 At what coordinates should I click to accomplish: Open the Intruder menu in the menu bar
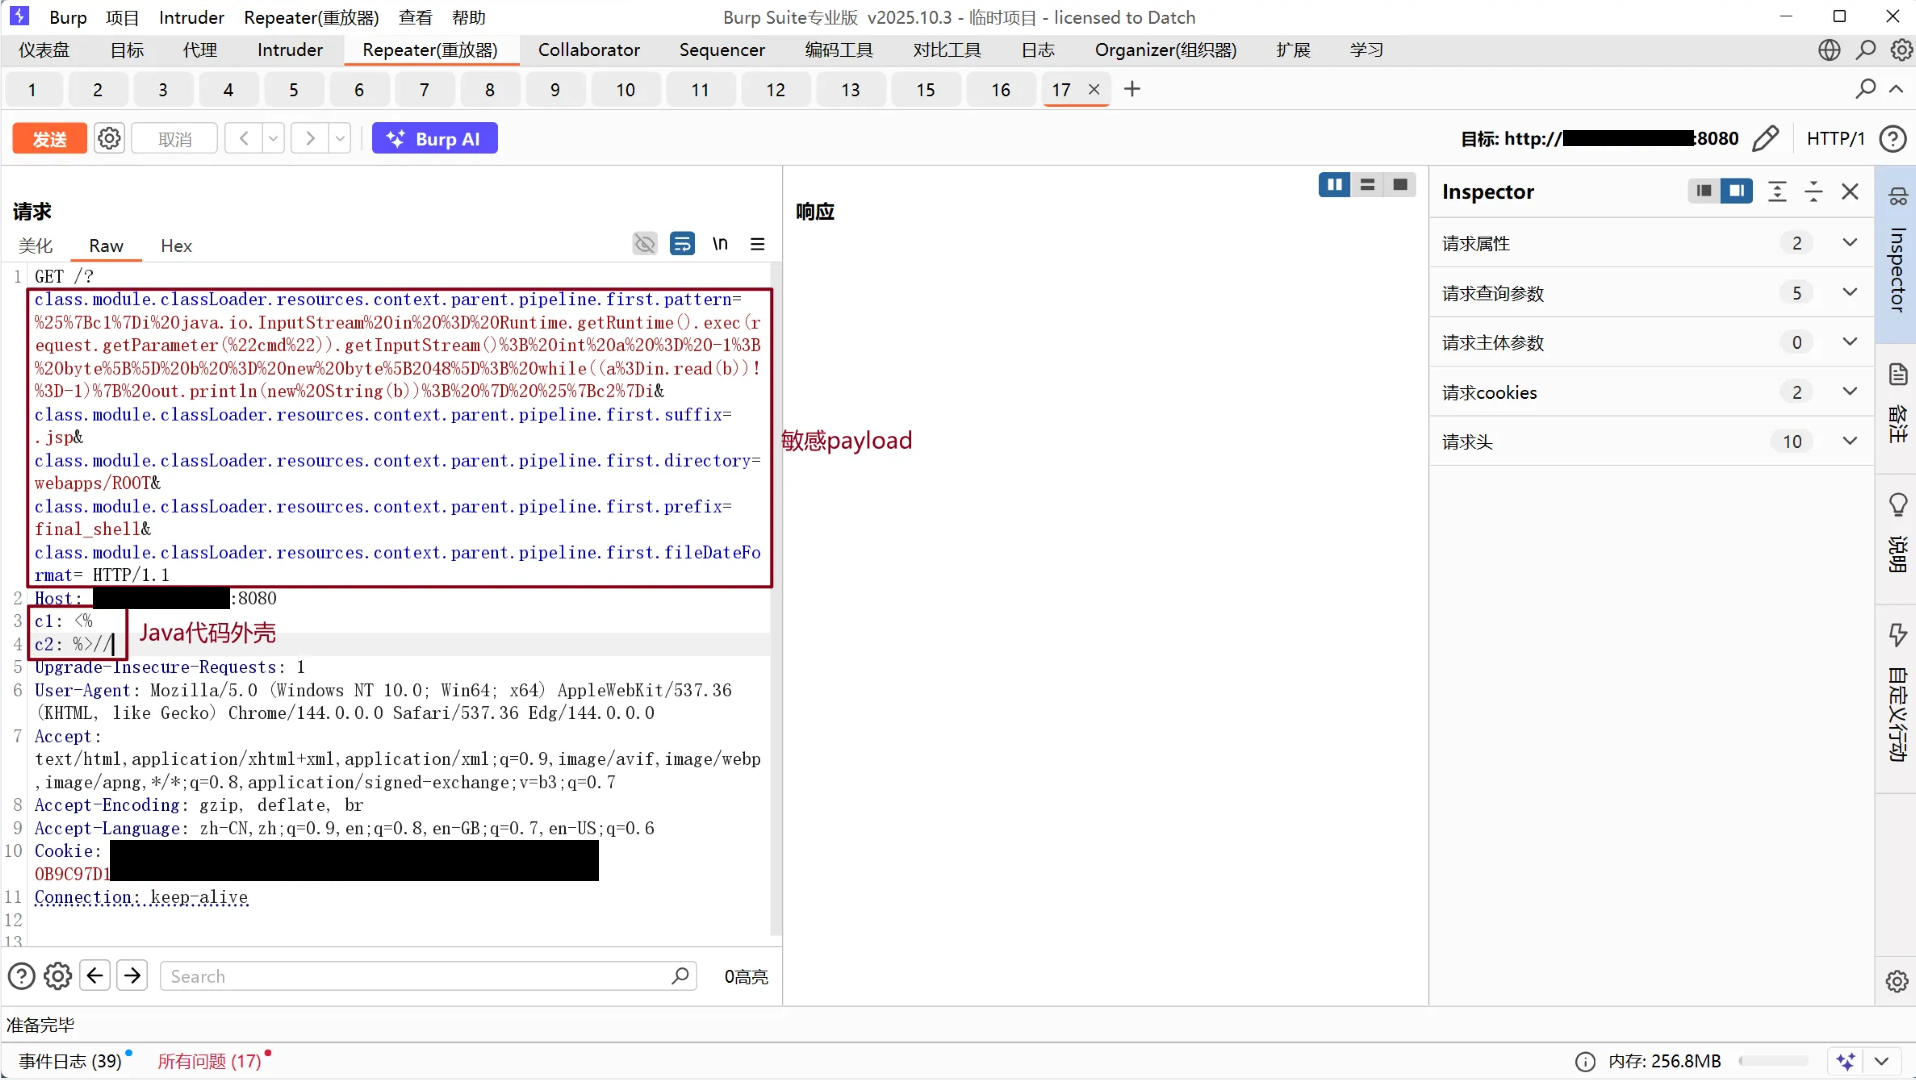[x=191, y=17]
